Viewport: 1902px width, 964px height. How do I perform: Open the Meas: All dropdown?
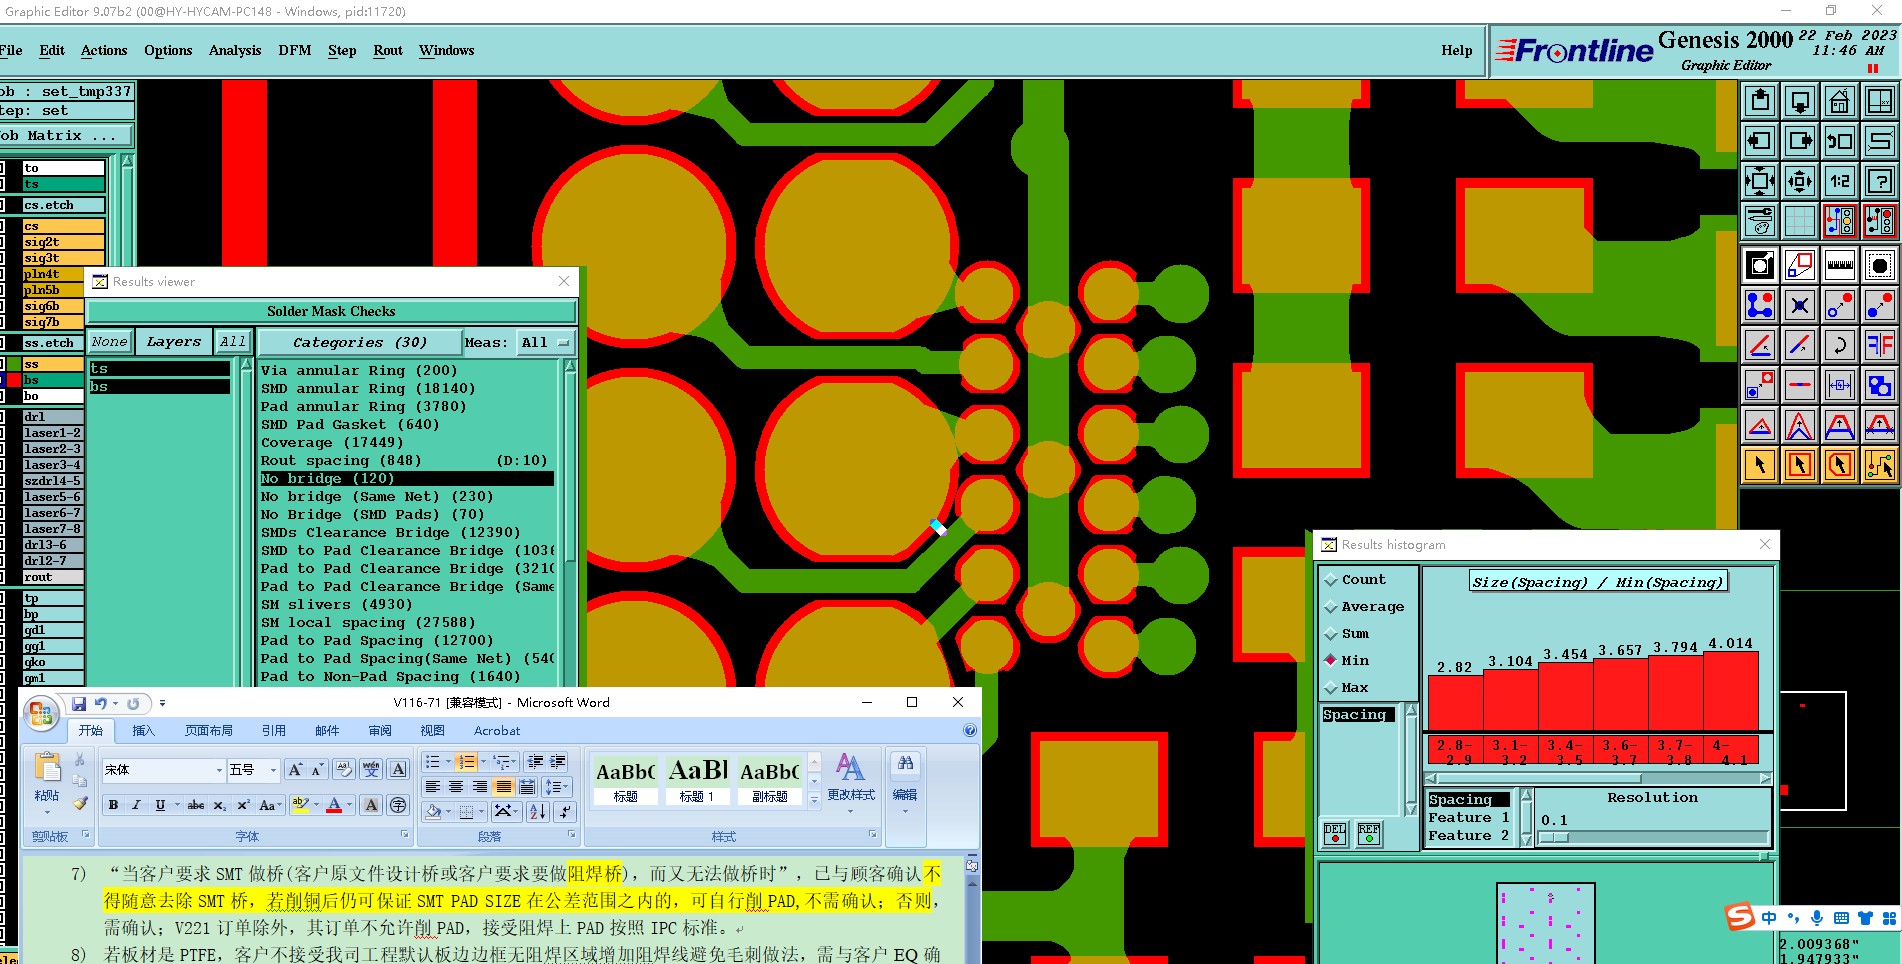pyautogui.click(x=546, y=342)
